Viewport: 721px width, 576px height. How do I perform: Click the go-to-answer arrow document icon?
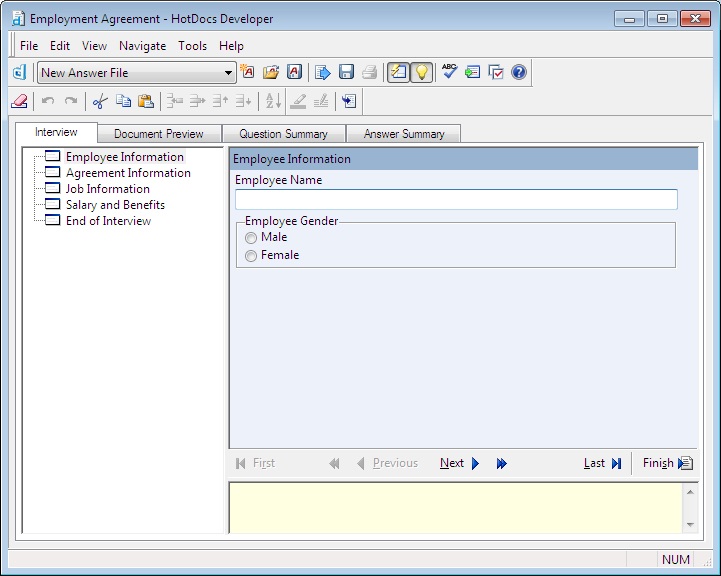coord(349,101)
